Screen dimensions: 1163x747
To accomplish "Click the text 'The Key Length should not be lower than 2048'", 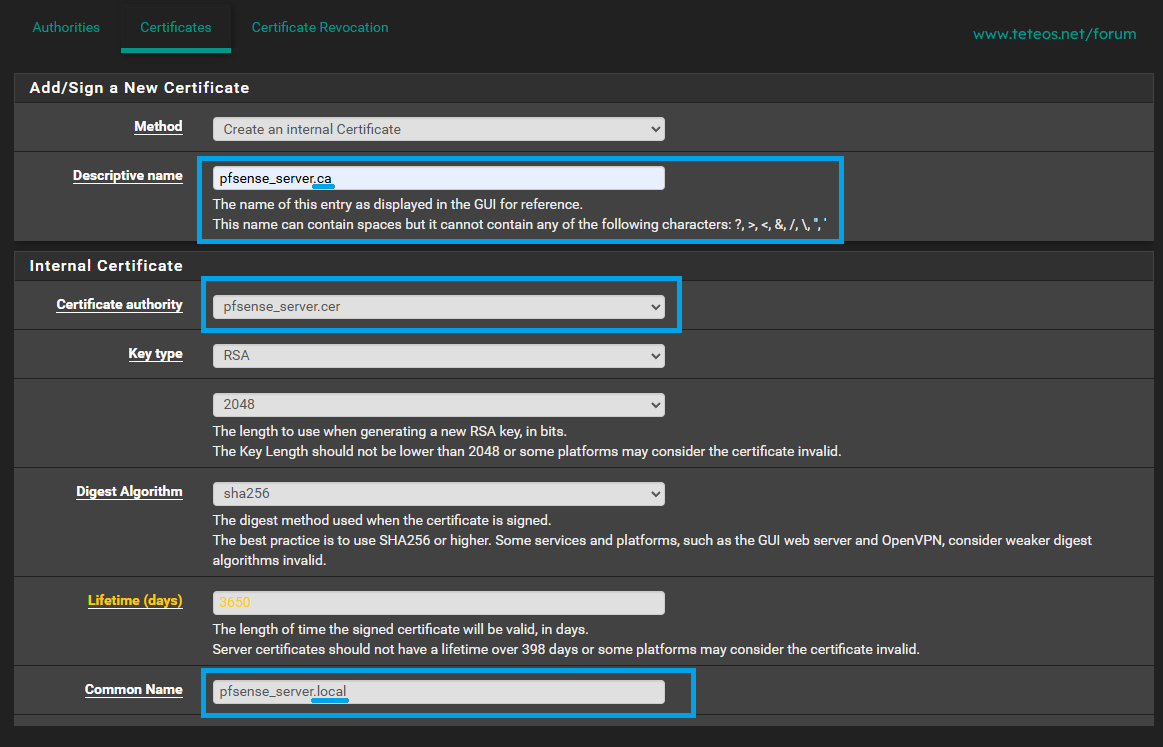I will 356,451.
